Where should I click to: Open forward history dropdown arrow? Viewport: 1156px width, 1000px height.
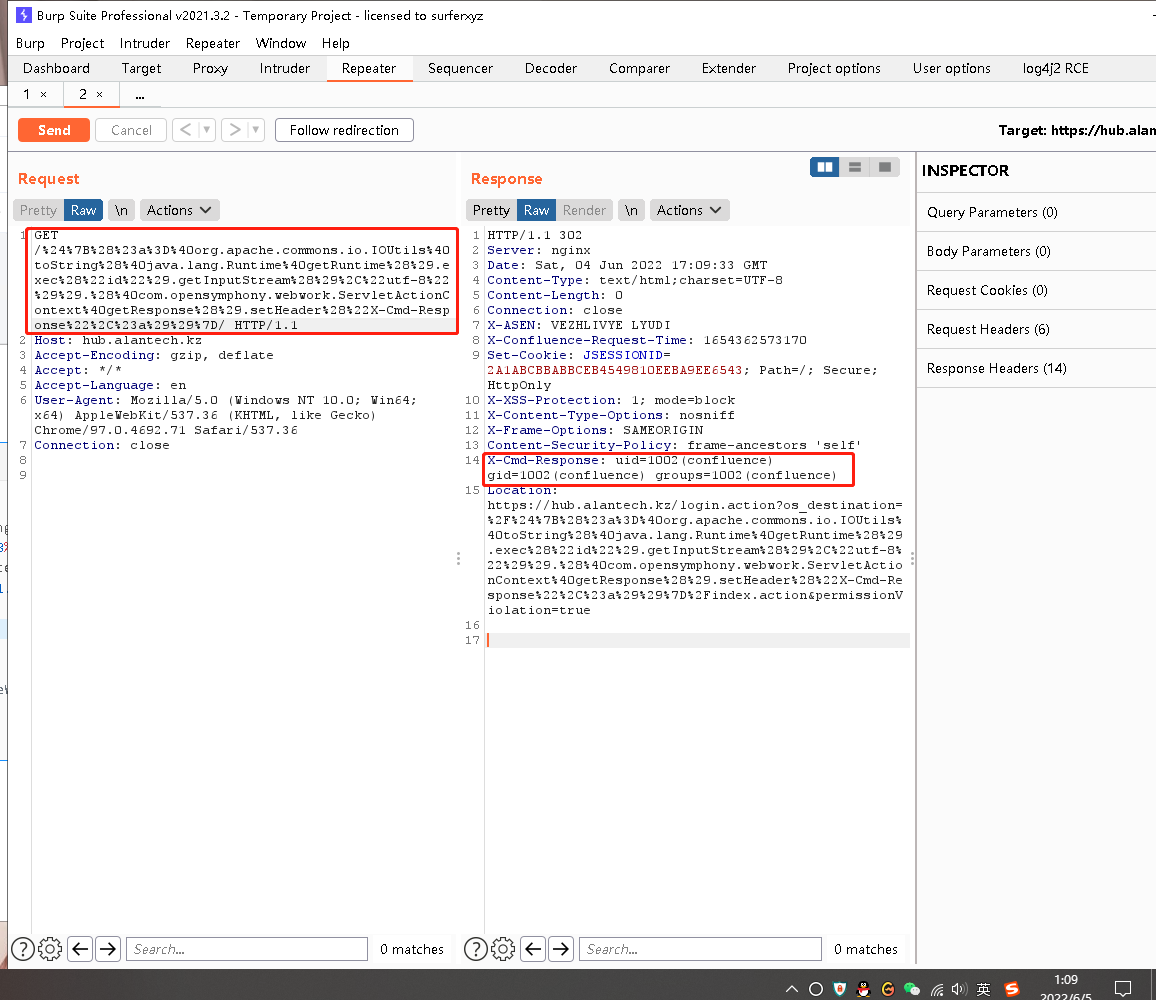255,130
